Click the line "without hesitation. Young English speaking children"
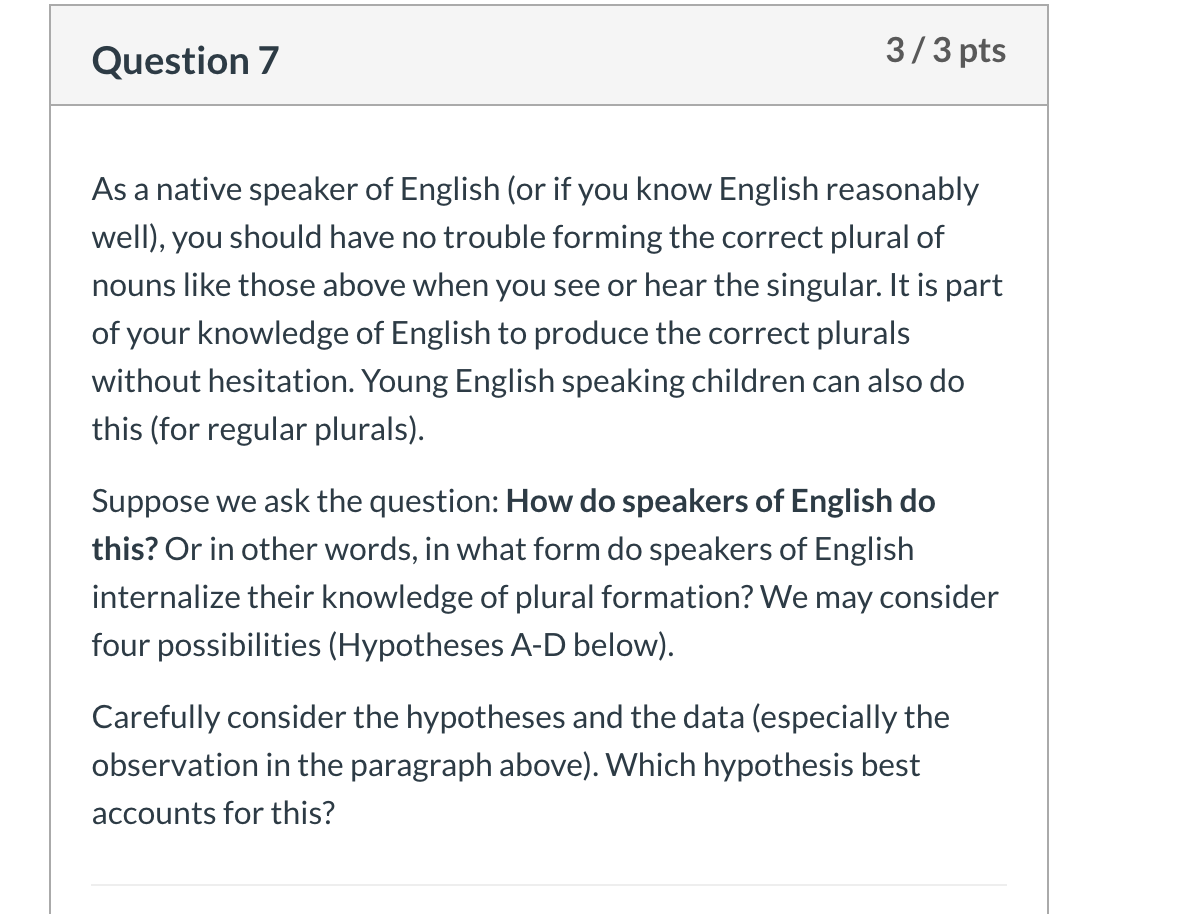1198x914 pixels. pos(528,381)
